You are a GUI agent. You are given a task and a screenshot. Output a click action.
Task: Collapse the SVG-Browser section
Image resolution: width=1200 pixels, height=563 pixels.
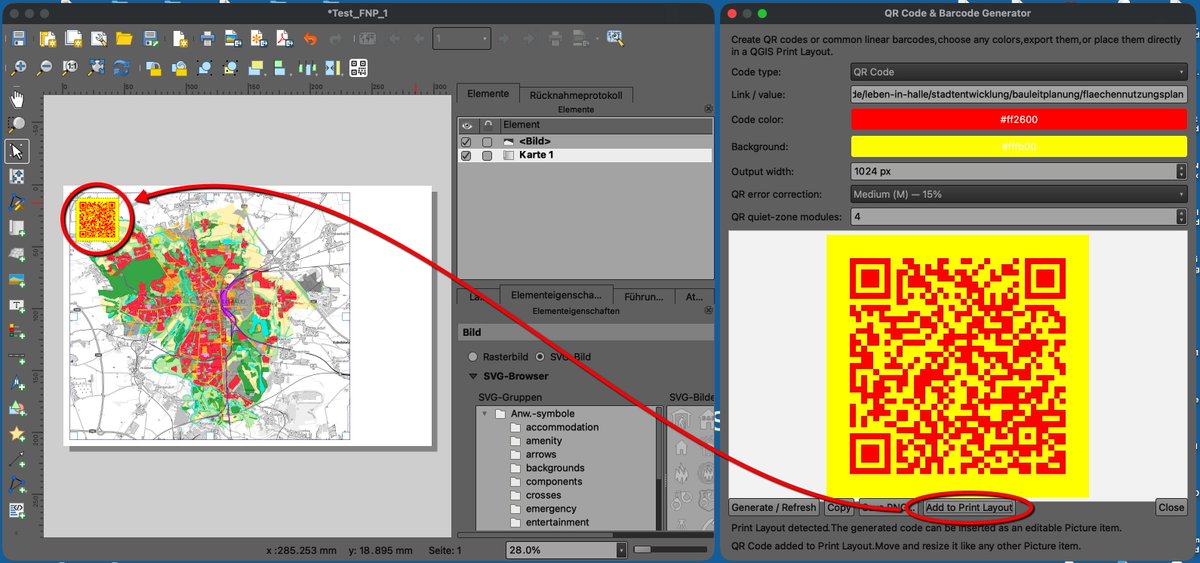[474, 377]
